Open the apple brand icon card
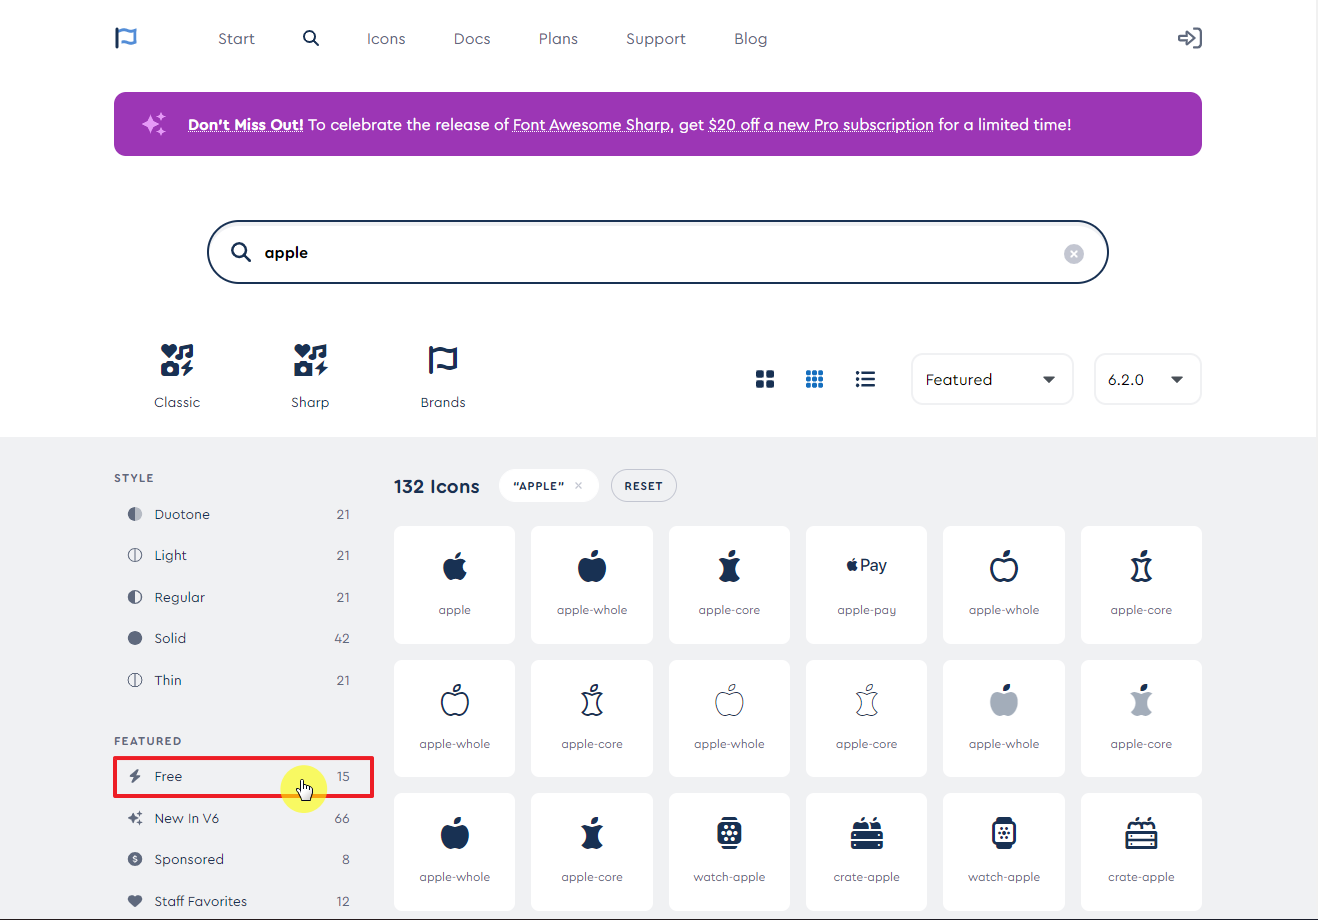This screenshot has height=920, width=1318. 454,585
